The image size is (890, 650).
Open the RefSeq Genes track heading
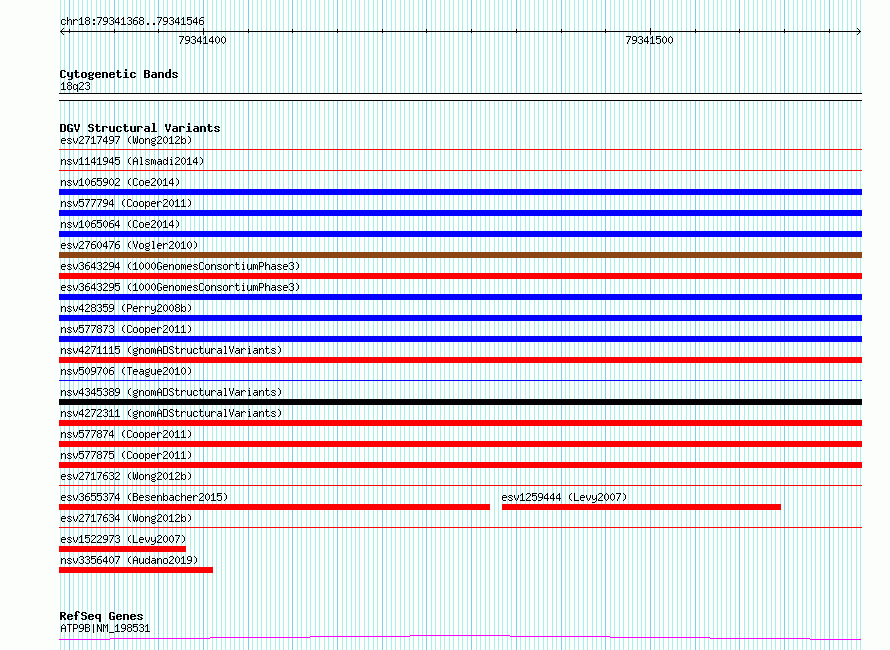click(x=101, y=616)
